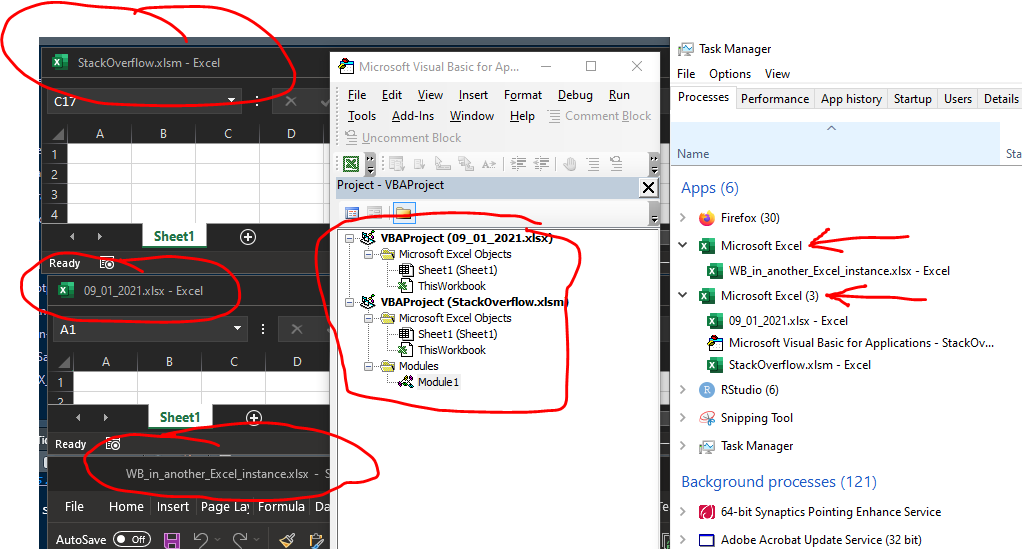Open the View menu in Visual Basic editor

(430, 95)
